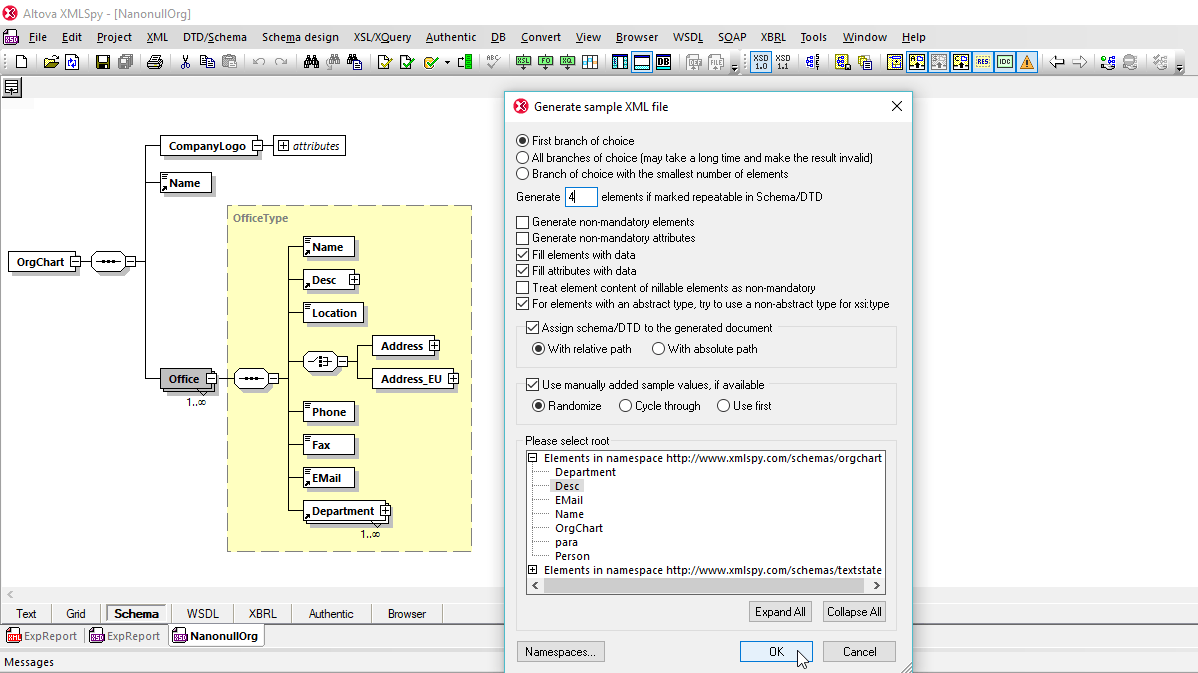Select All branches of choice option
1198x673 pixels.
pyautogui.click(x=522, y=158)
